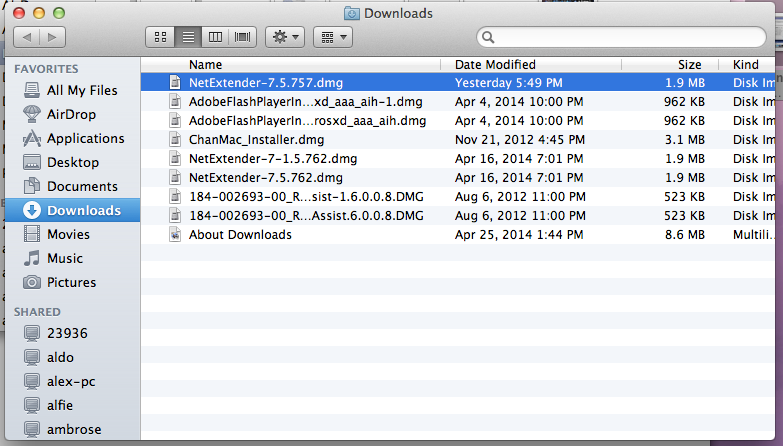
Task: Select 184-002693-00_R...sist-1.6.0.0.8.DMG file
Action: [x=458, y=197]
